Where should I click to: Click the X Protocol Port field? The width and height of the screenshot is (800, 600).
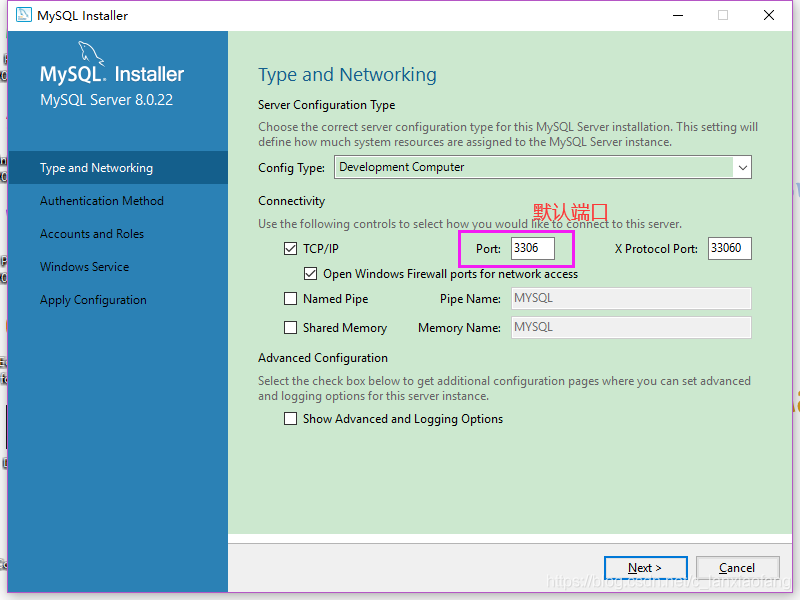pos(730,248)
